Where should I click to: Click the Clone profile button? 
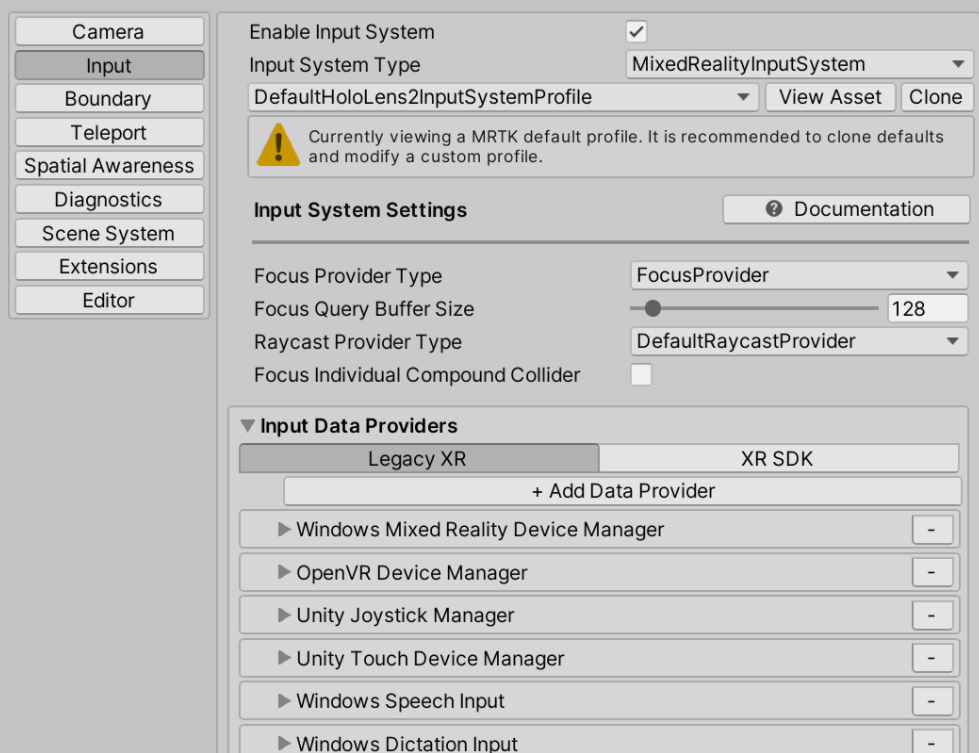click(936, 97)
